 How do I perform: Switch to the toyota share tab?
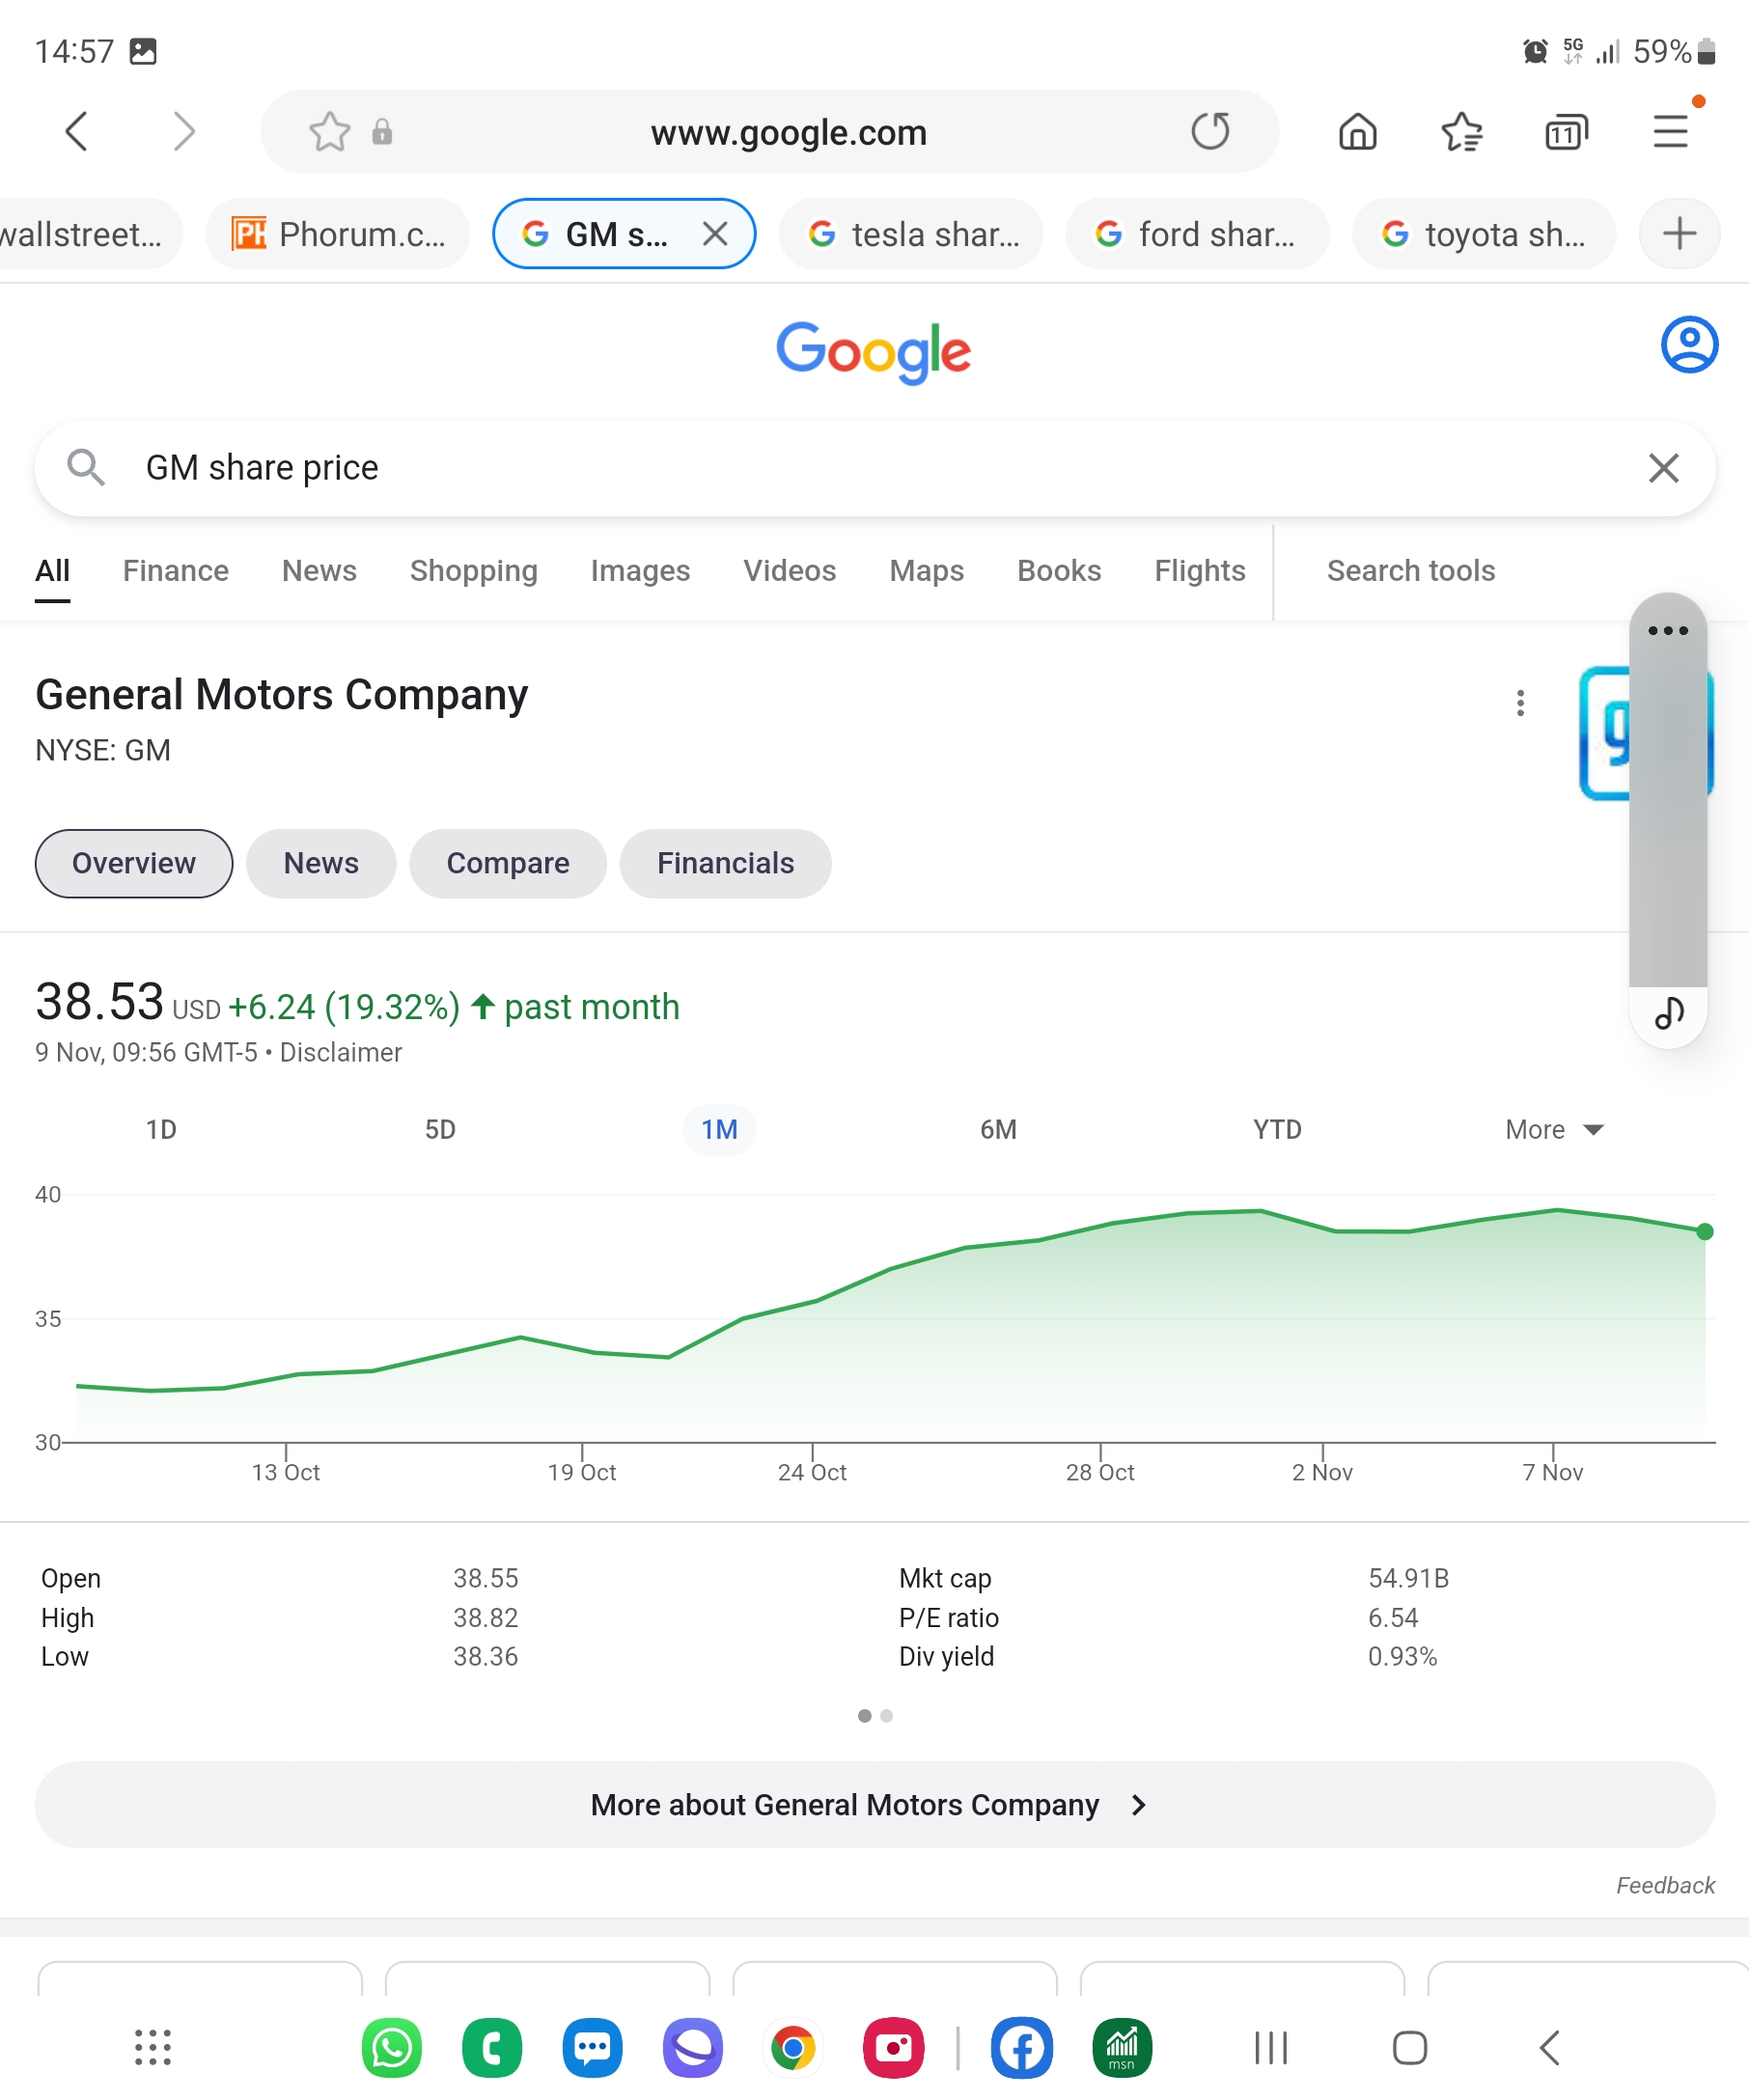pyautogui.click(x=1484, y=234)
